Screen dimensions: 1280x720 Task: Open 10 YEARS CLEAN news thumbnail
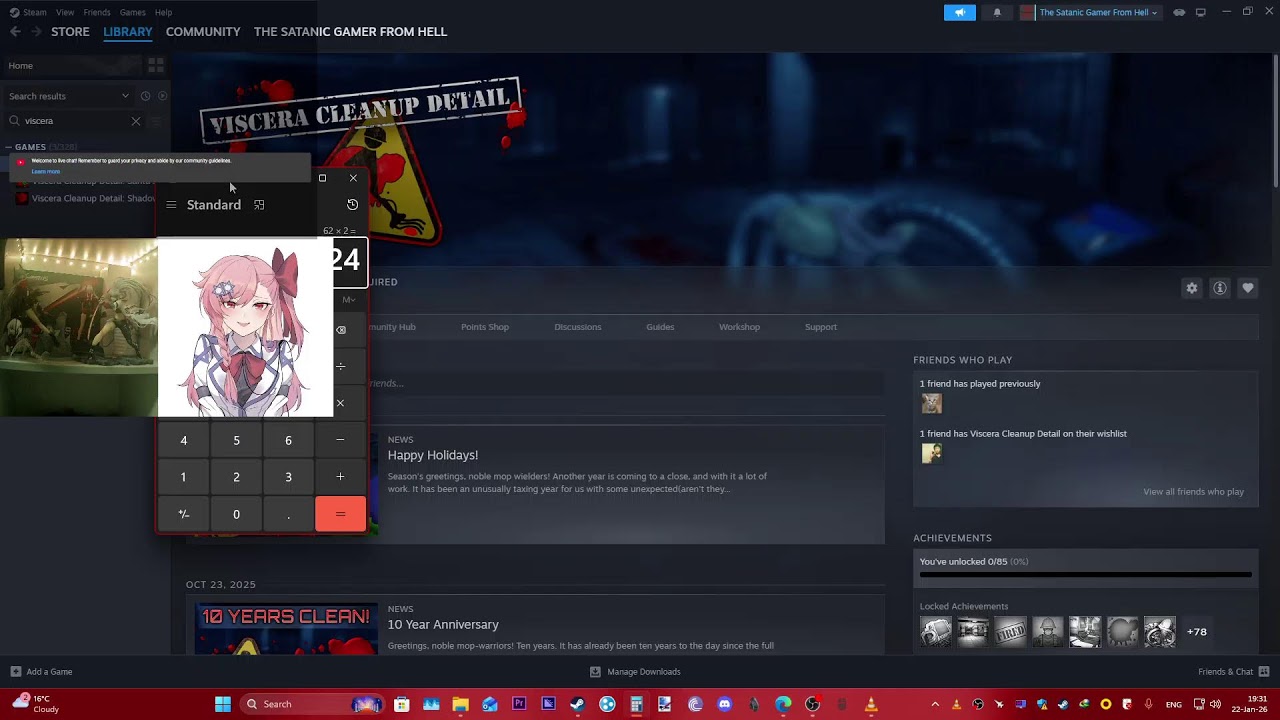point(286,629)
